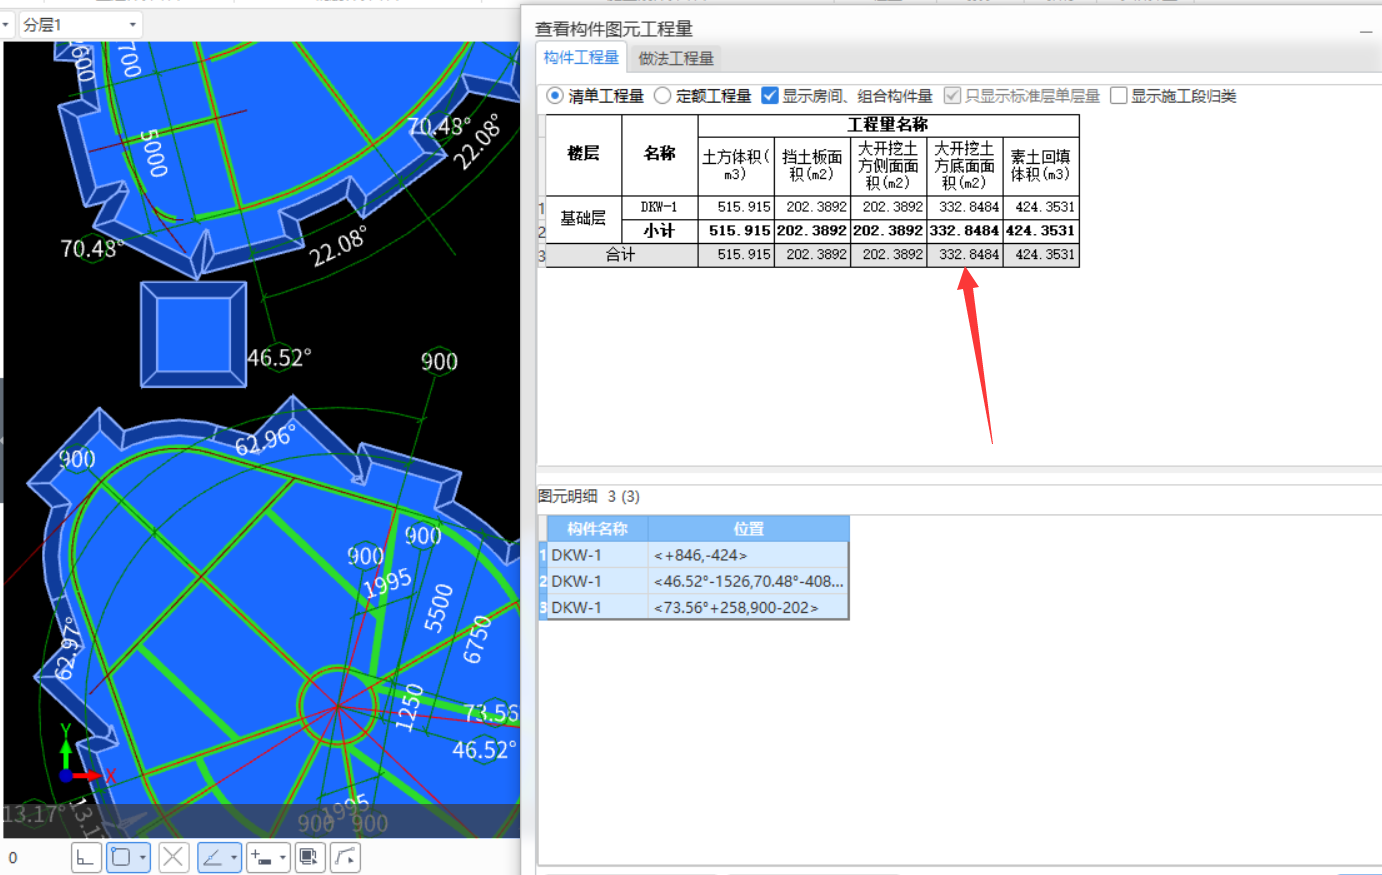Click the 名称 table header
The height and width of the screenshot is (875, 1382).
point(660,154)
